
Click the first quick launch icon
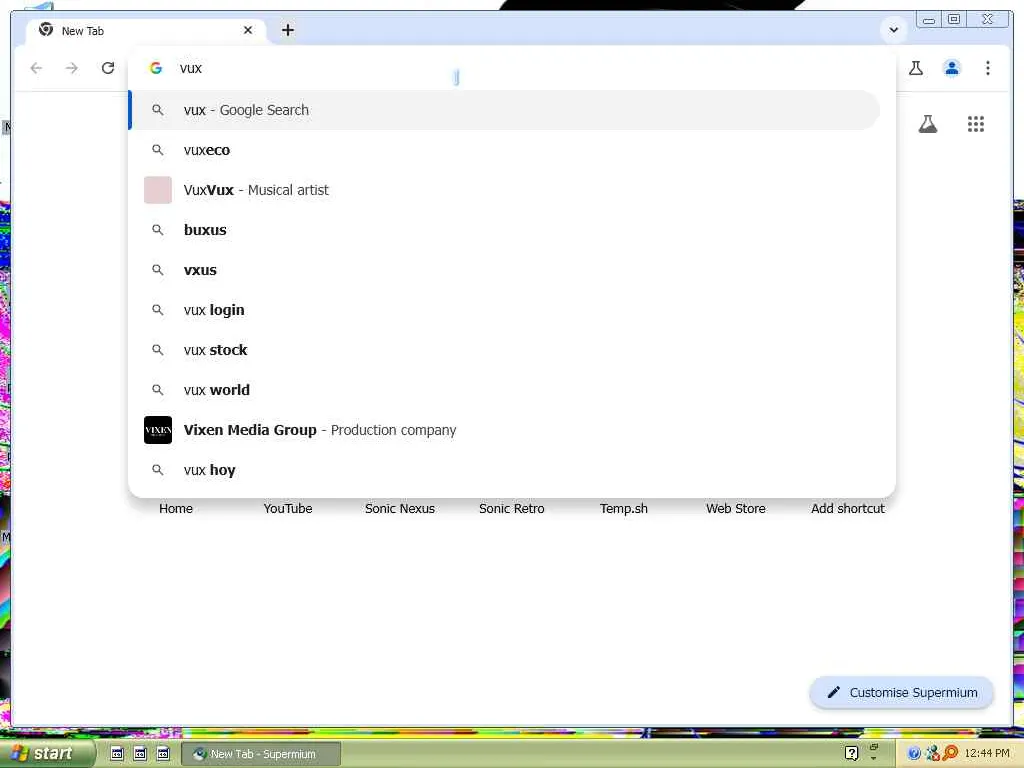pyautogui.click(x=116, y=754)
